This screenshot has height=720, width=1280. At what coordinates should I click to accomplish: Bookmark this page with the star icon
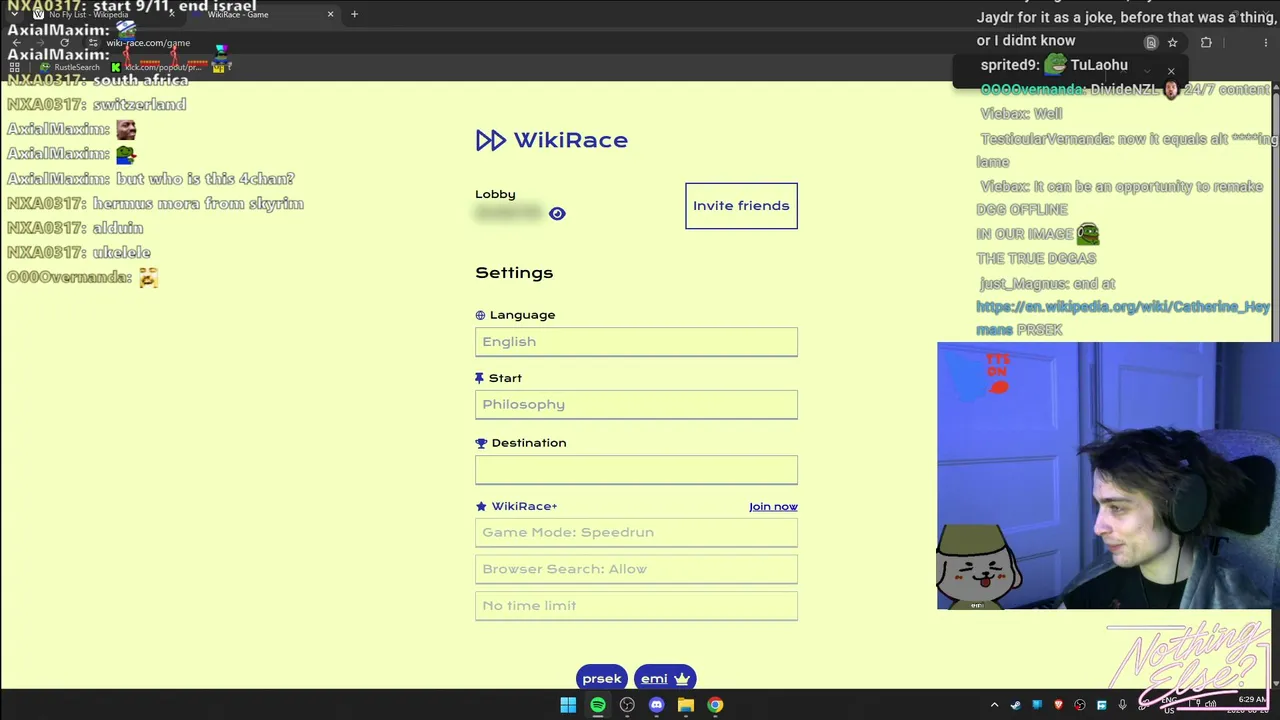(1173, 43)
